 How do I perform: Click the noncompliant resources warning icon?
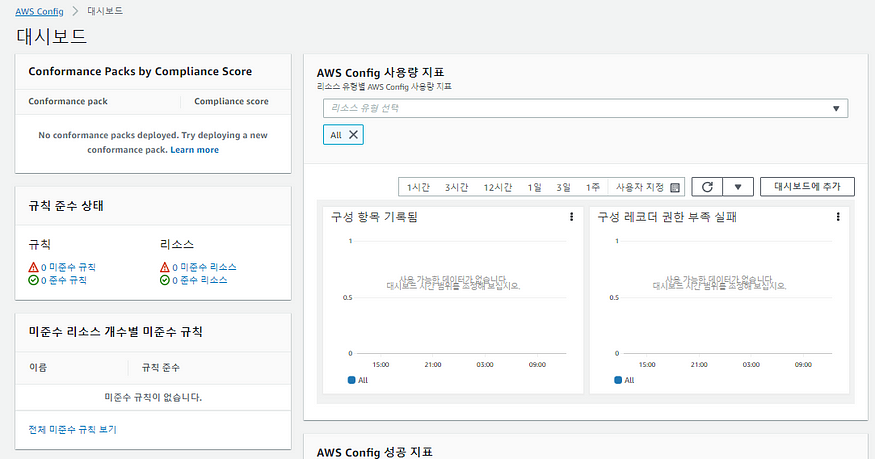(165, 267)
